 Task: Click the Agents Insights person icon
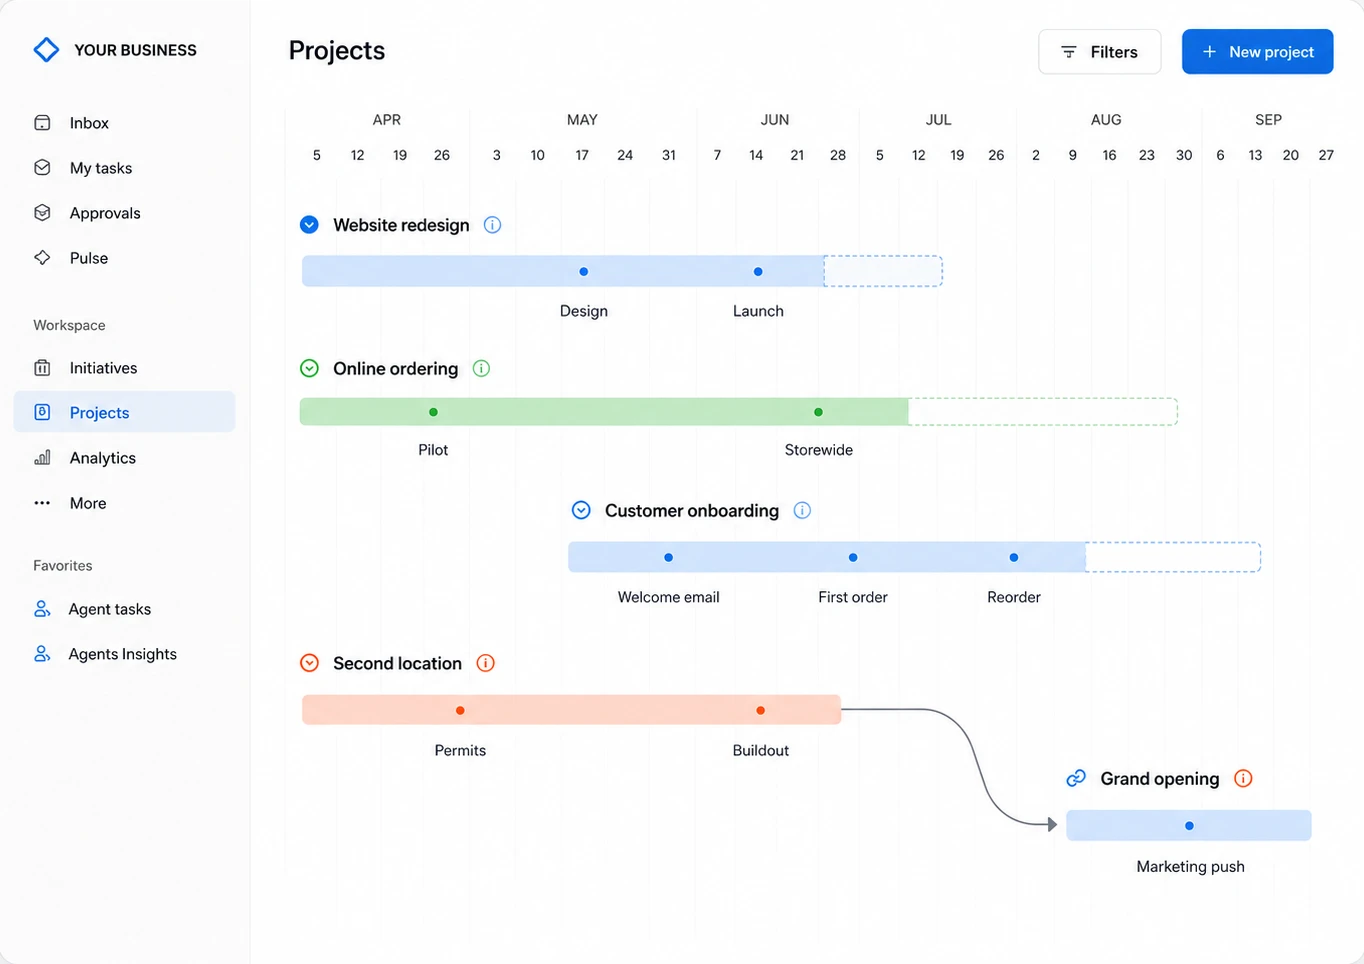[42, 654]
